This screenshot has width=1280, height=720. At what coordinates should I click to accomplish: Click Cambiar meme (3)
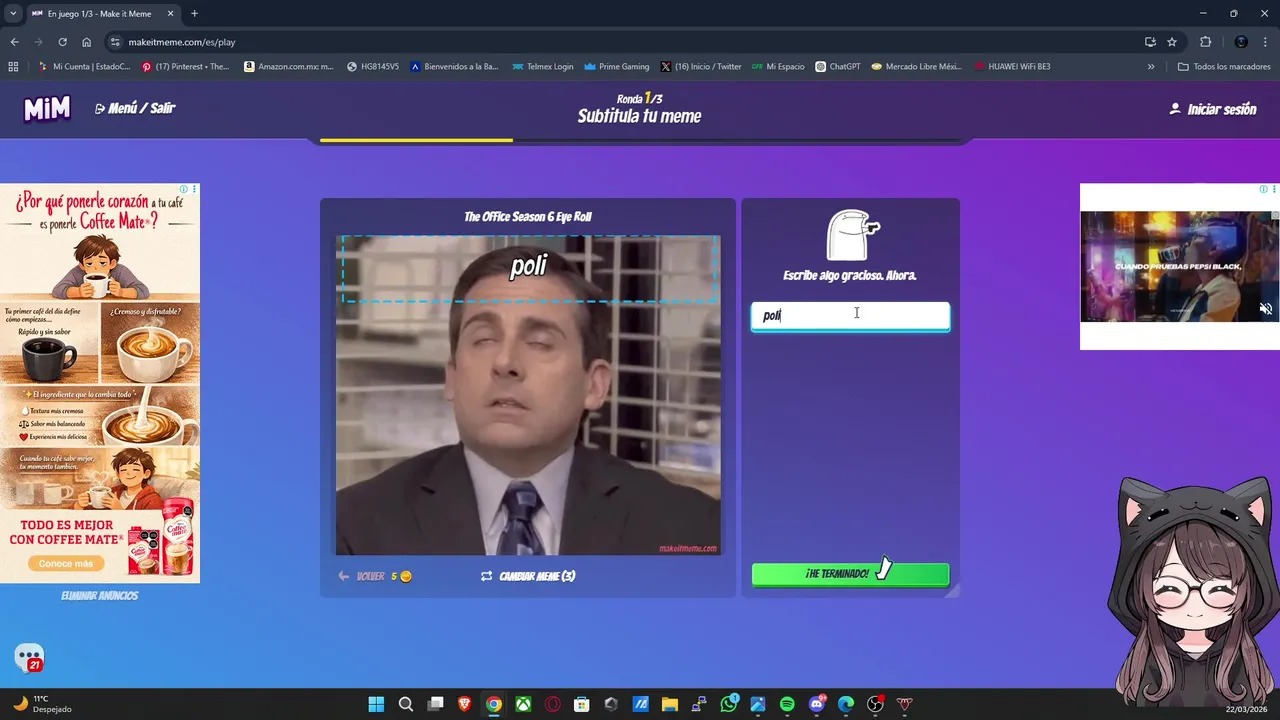pos(528,576)
